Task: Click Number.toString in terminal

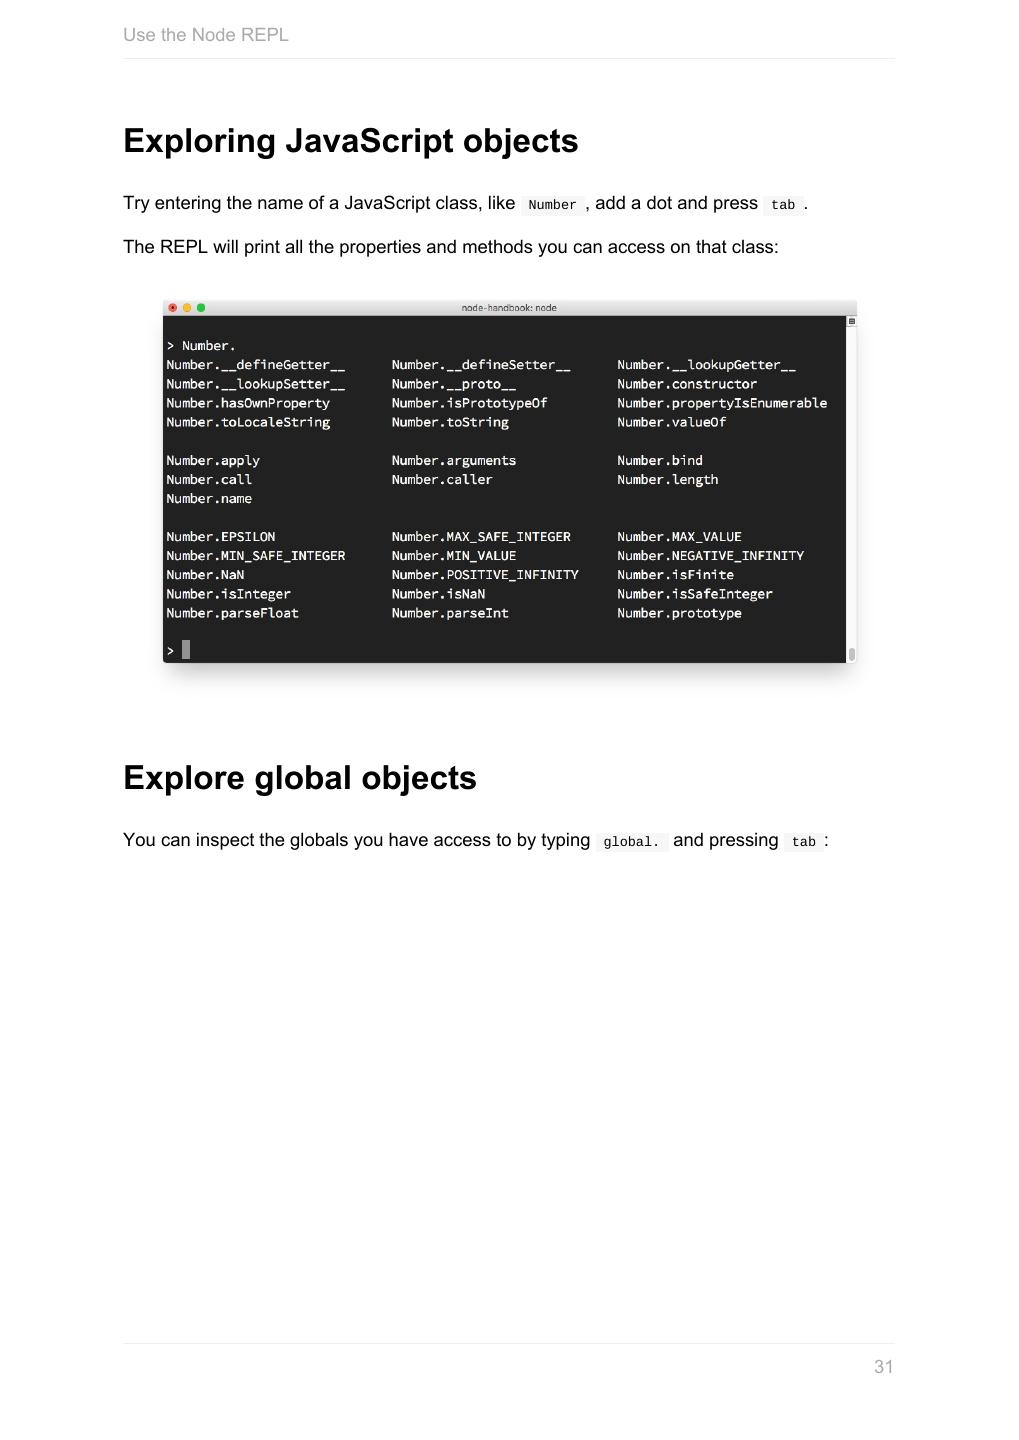Action: click(x=450, y=422)
